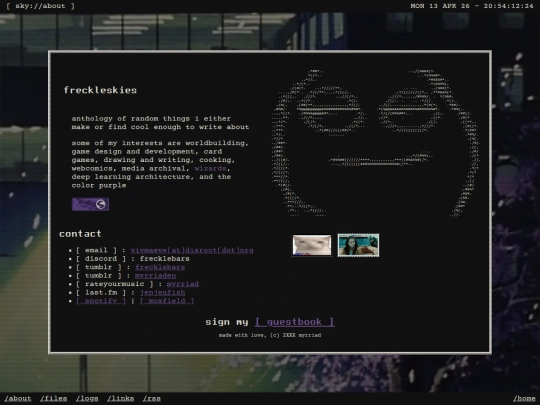This screenshot has height=405, width=540.
Task: Click the '[ last.fm ]' label
Action: (101, 292)
